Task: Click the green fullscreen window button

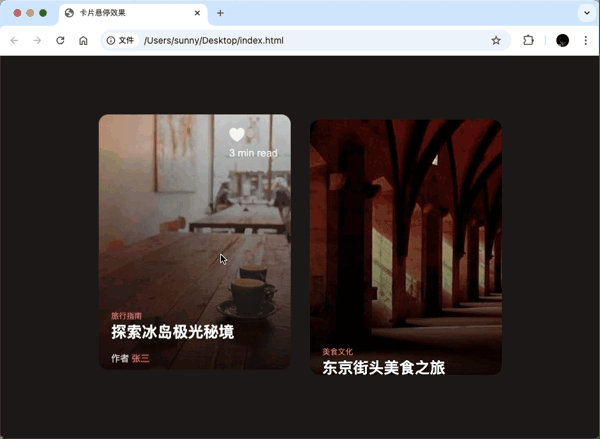Action: click(43, 13)
